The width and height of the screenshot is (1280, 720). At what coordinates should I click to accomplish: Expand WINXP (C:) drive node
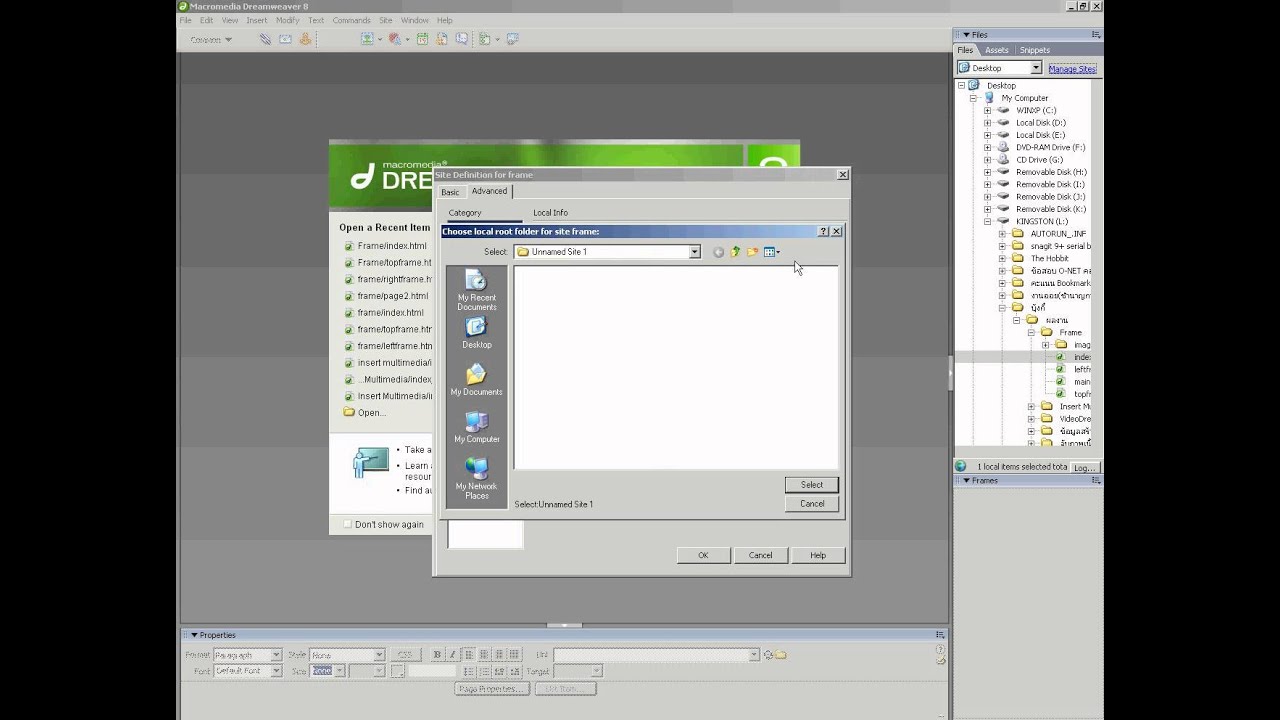coord(987,110)
